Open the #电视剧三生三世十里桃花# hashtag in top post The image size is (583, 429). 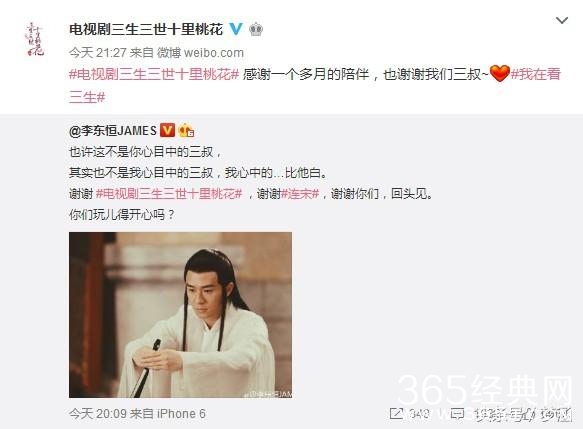tap(154, 74)
